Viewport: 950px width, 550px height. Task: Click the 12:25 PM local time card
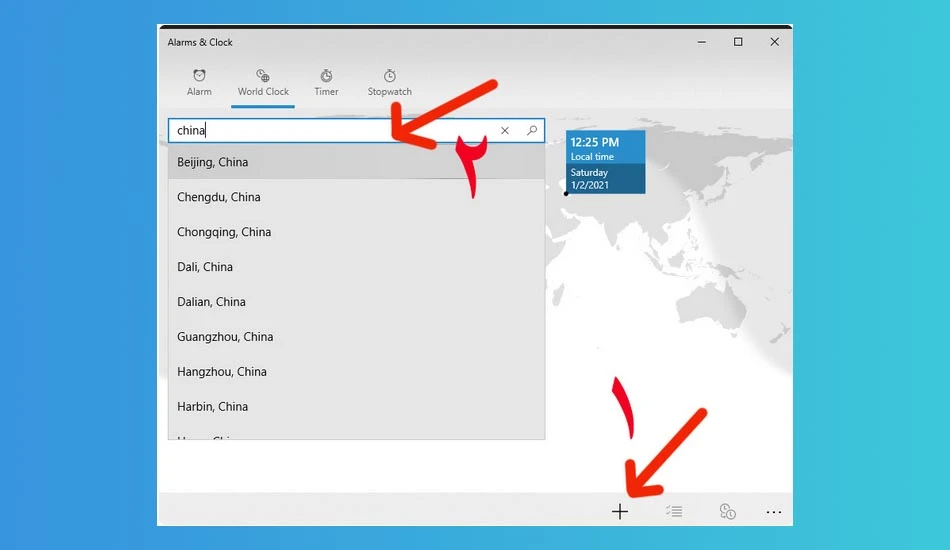pyautogui.click(x=605, y=162)
